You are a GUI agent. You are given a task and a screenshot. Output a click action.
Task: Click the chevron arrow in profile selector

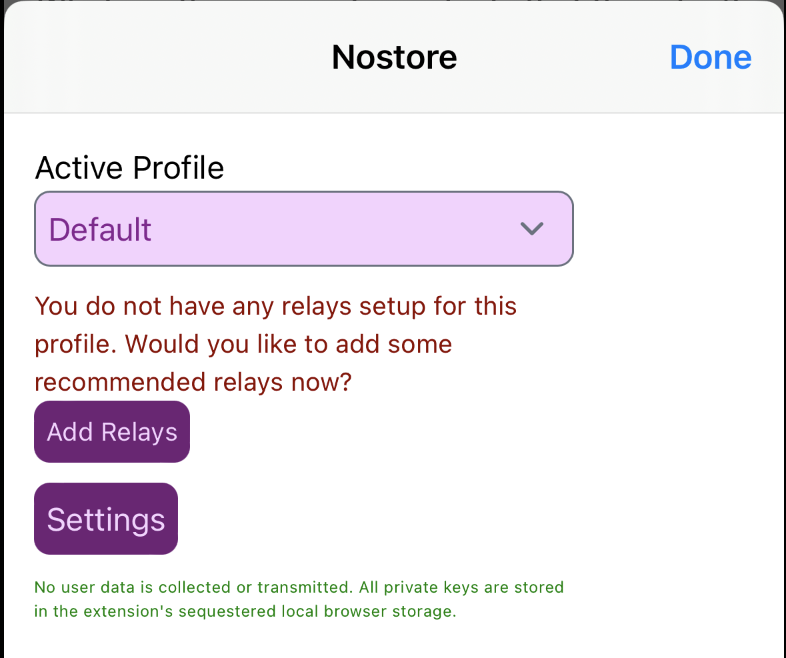532,229
